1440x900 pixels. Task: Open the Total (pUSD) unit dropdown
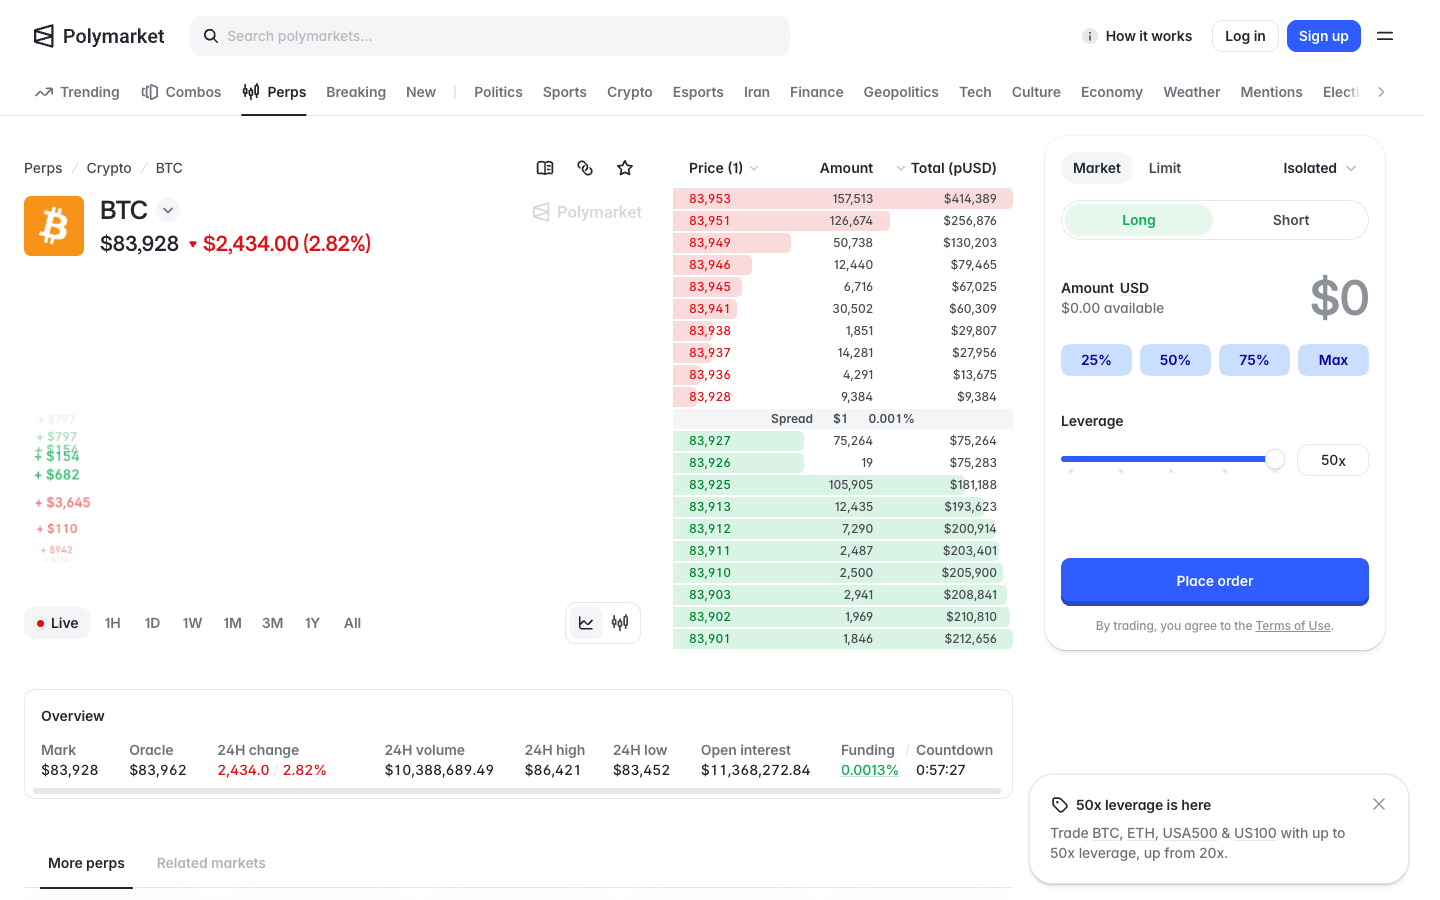tap(946, 168)
